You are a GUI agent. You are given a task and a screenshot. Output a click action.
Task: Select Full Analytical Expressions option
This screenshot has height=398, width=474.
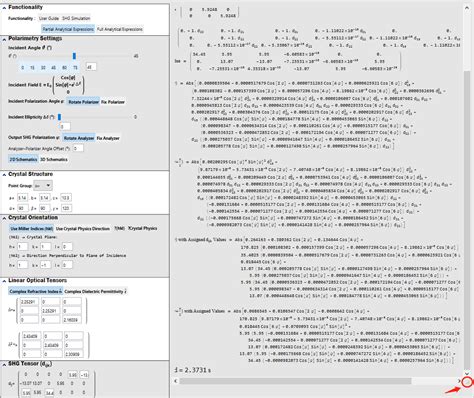[120, 29]
